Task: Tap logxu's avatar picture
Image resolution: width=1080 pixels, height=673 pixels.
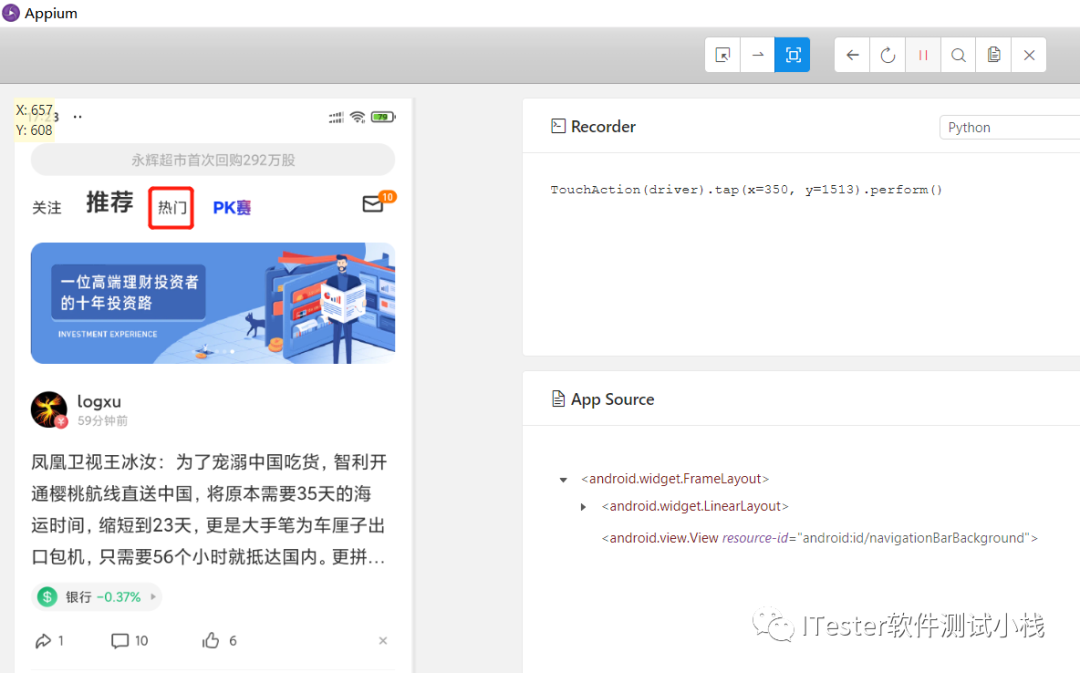Action: 50,410
